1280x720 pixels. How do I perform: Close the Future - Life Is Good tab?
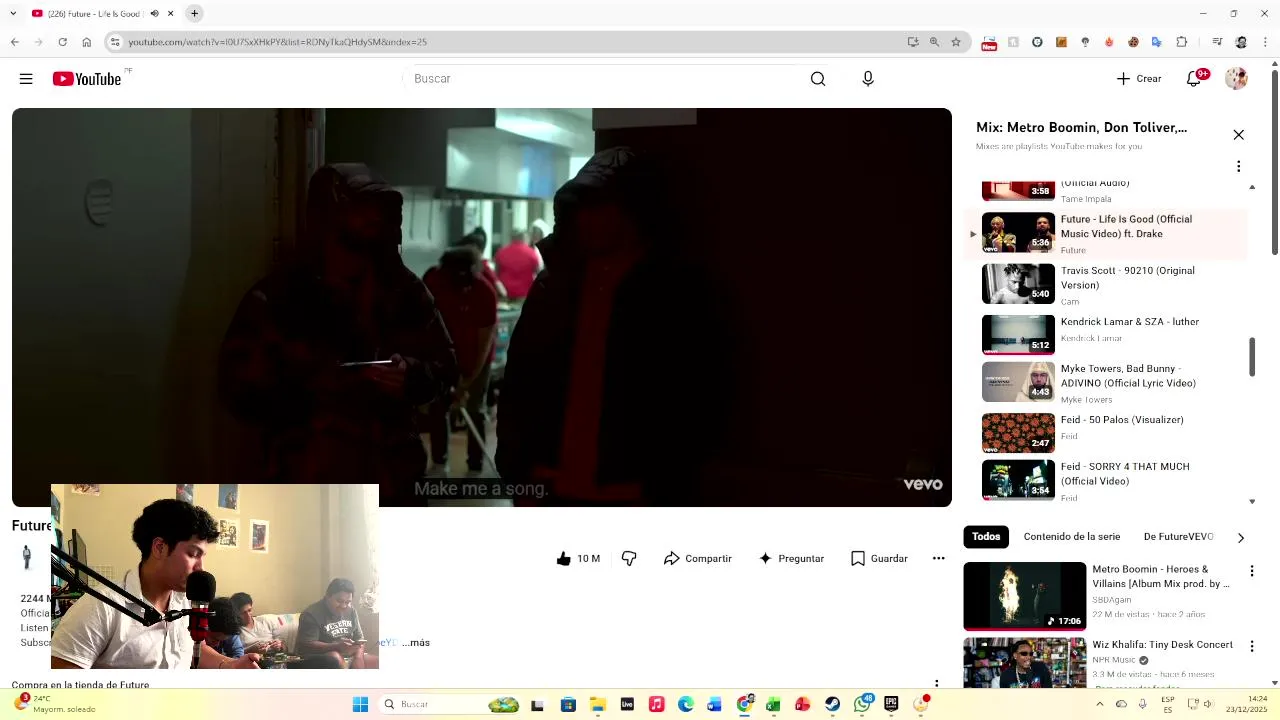pos(171,14)
